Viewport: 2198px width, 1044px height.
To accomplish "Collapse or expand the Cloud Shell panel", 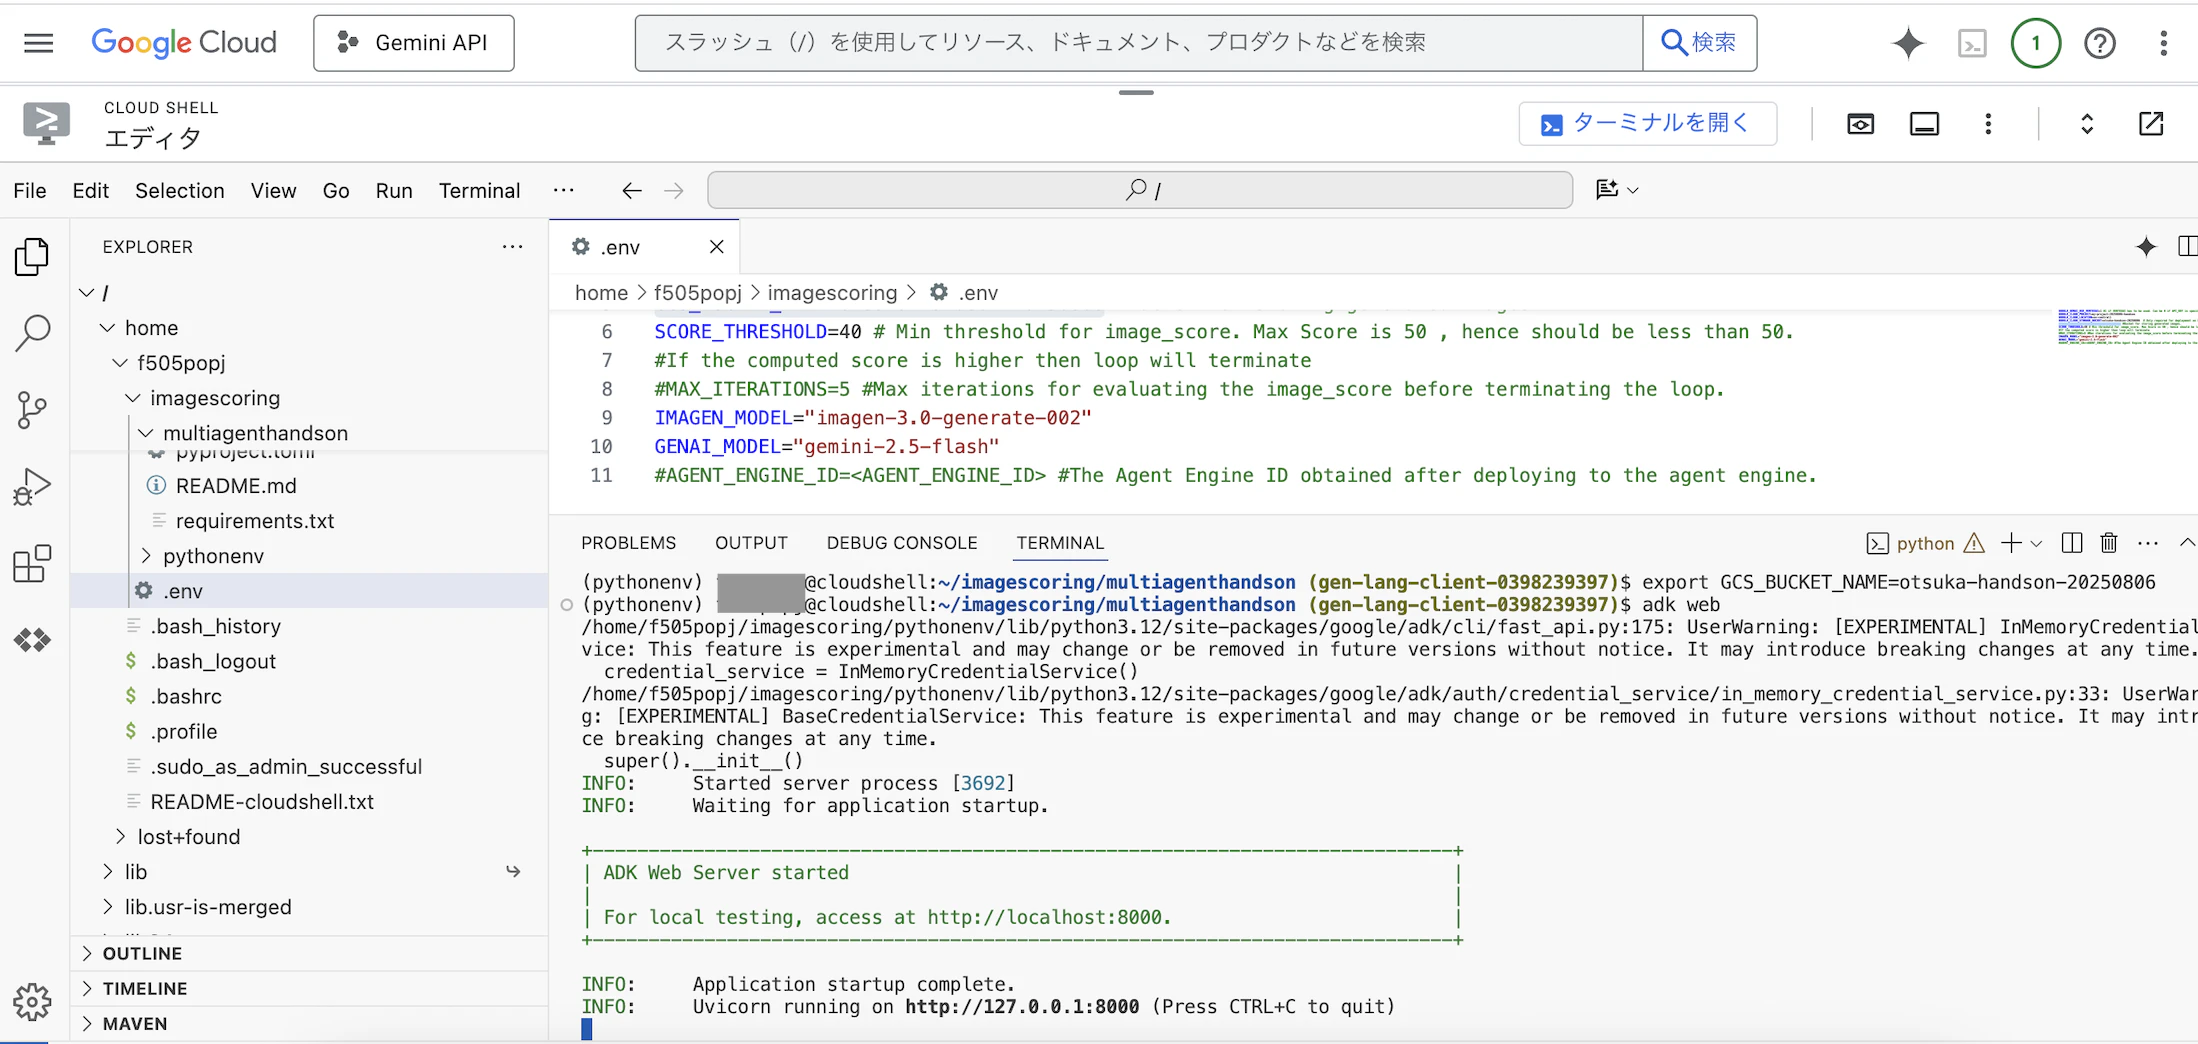I will tap(2087, 124).
